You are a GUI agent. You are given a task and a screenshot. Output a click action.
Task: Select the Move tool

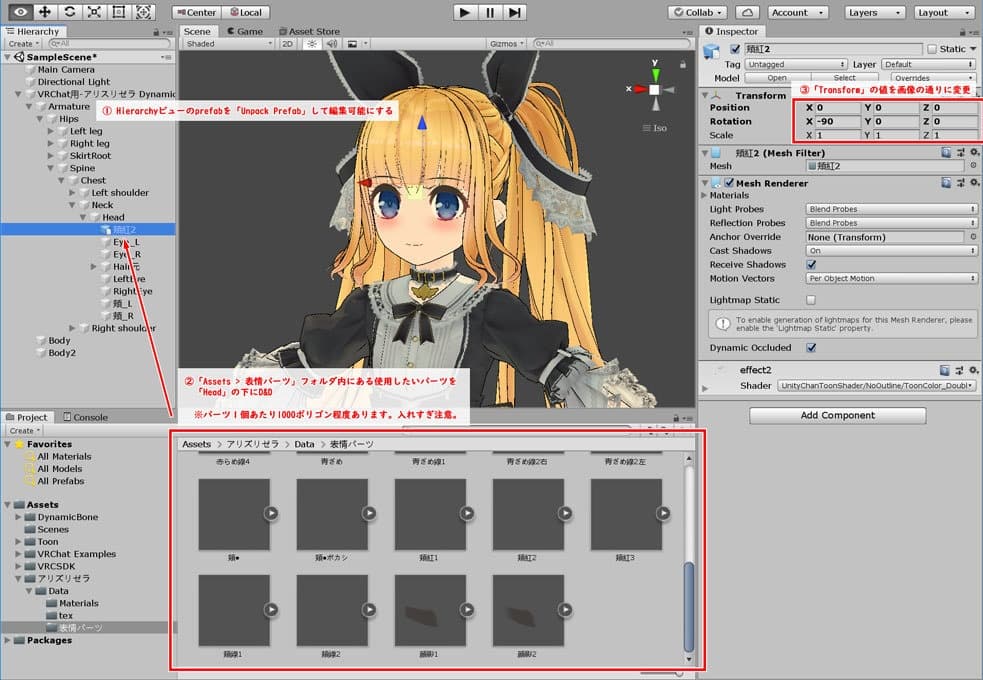tap(44, 12)
